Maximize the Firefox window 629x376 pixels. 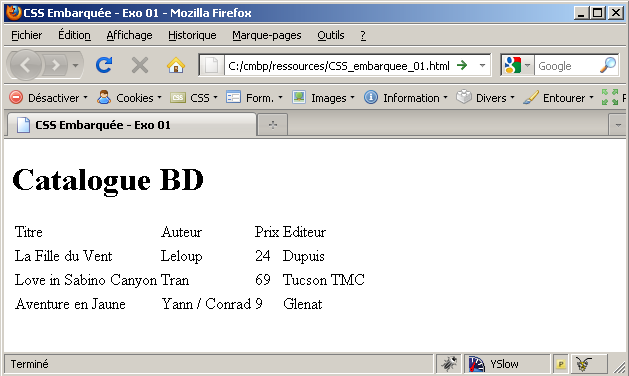point(598,13)
